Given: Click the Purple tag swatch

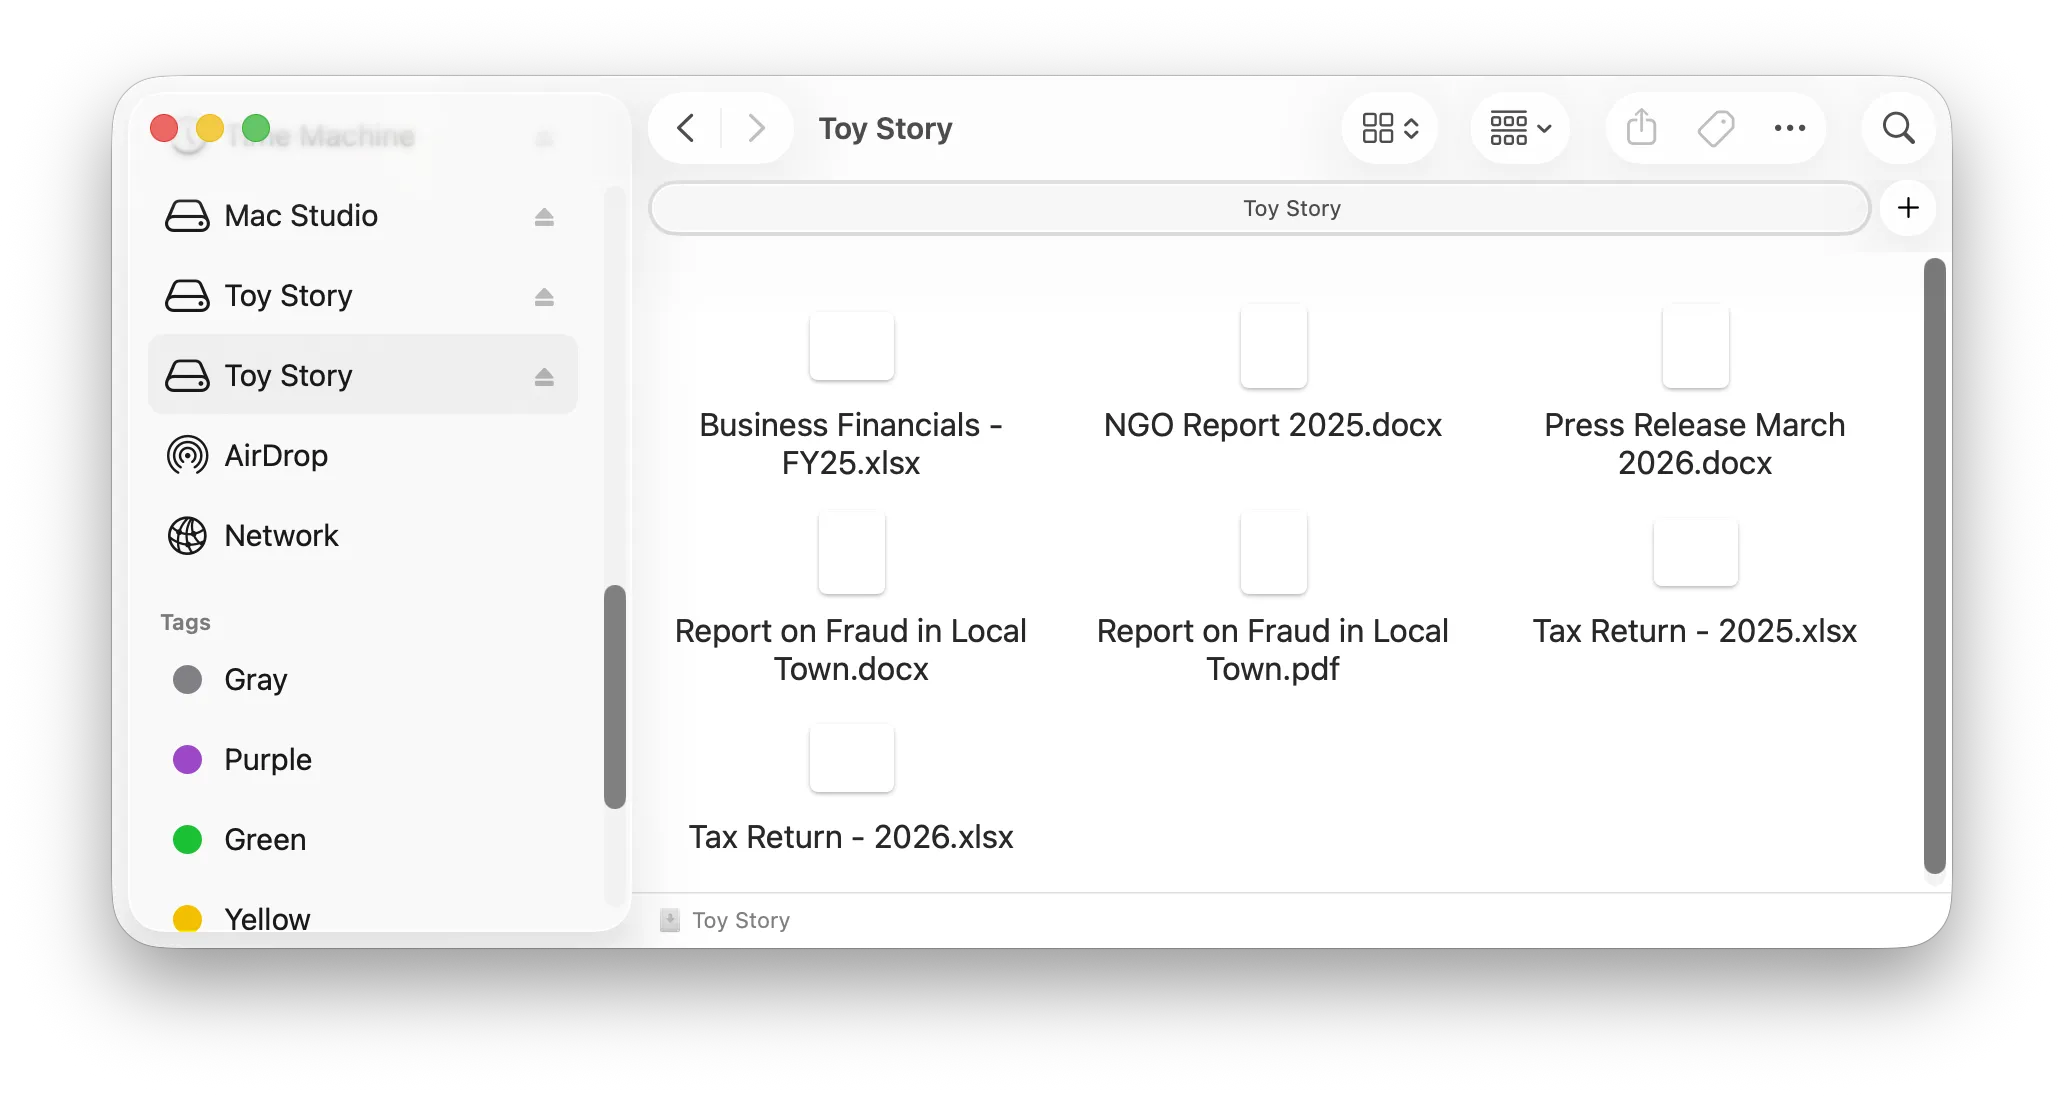Looking at the screenshot, I should 188,759.
